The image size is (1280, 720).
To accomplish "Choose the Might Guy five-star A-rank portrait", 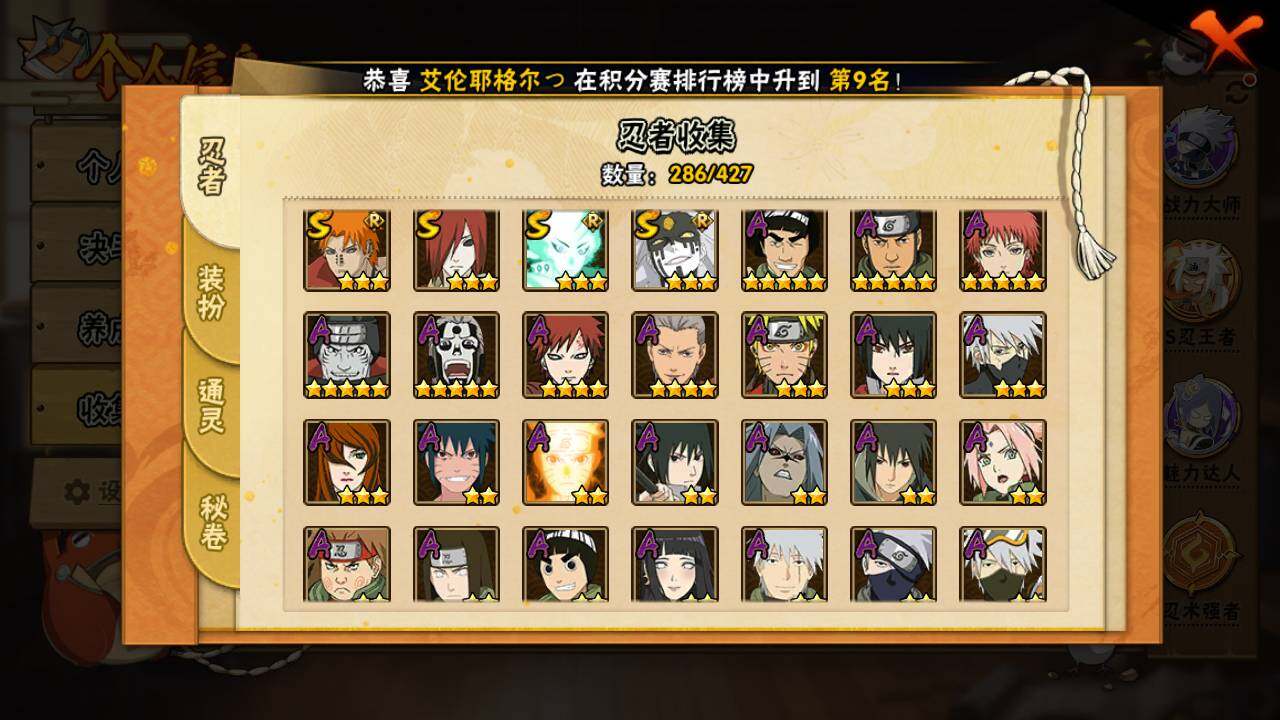I will 785,250.
